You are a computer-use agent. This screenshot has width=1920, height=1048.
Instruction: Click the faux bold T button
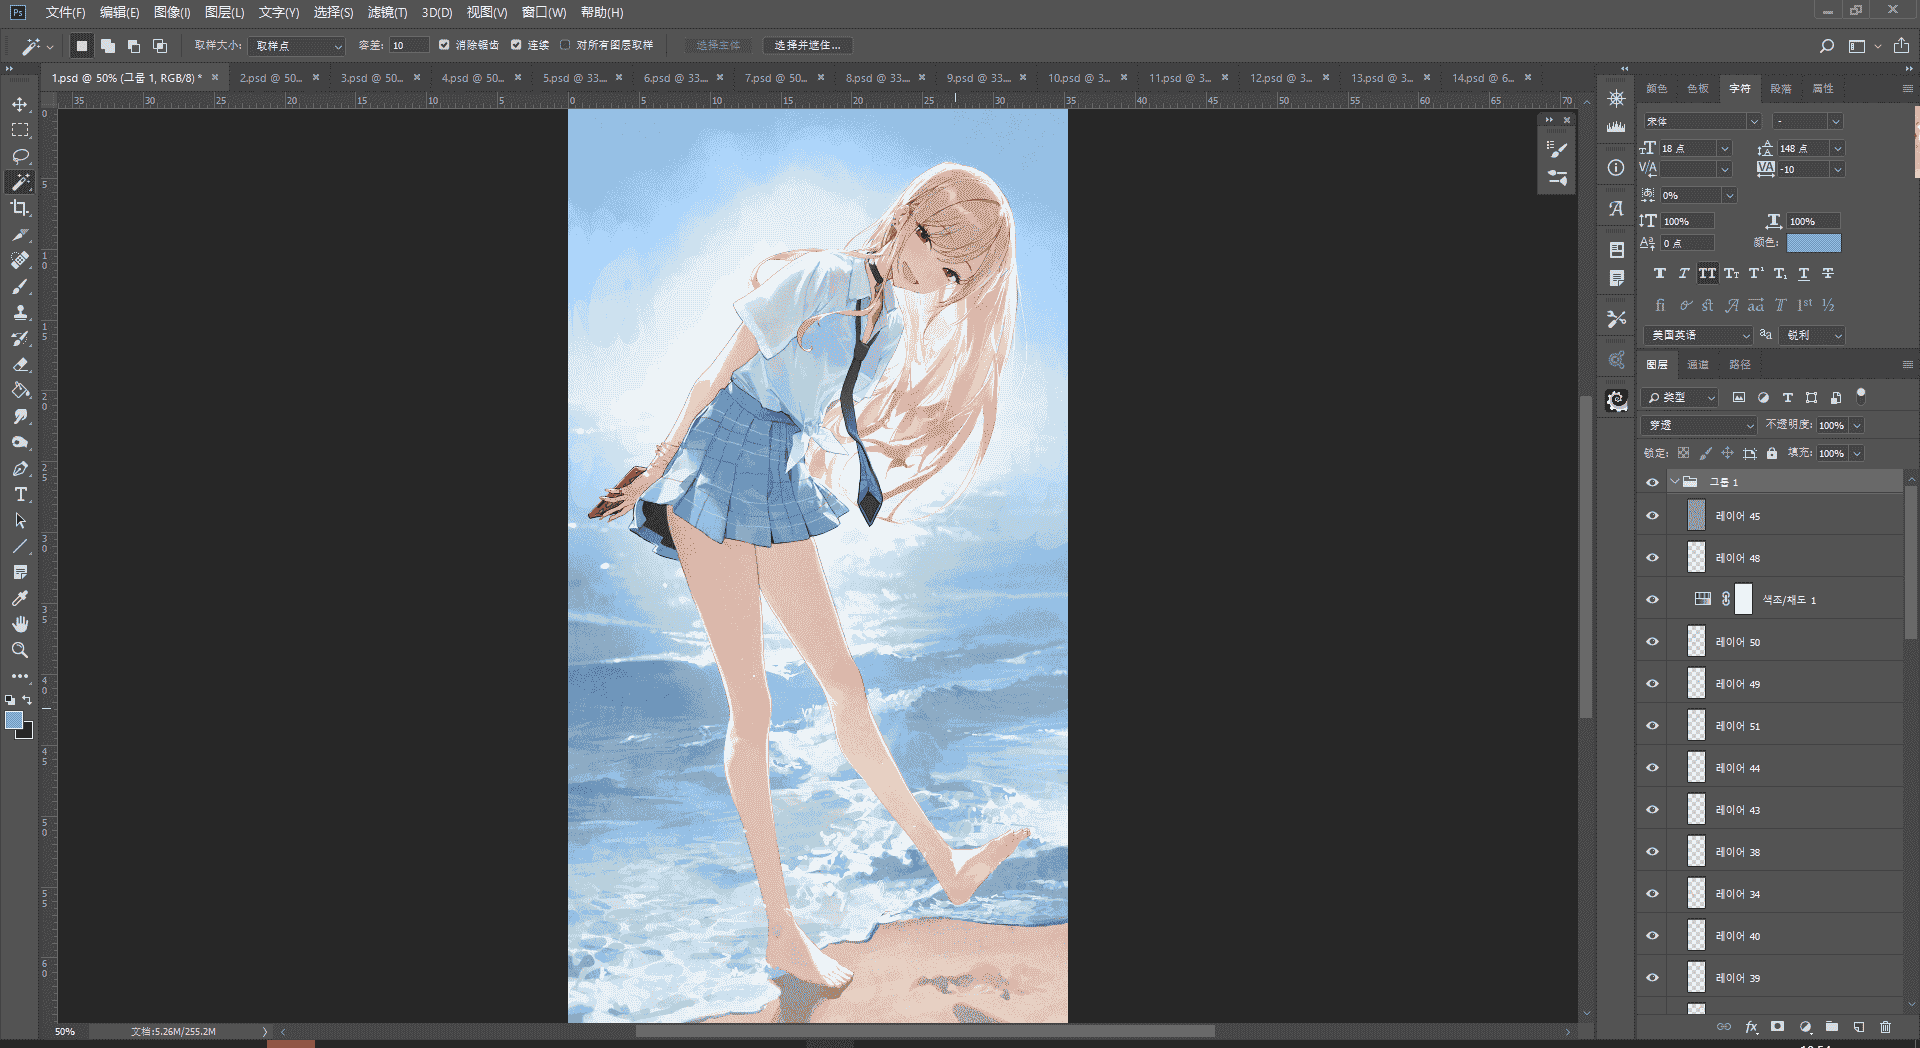coord(1660,273)
